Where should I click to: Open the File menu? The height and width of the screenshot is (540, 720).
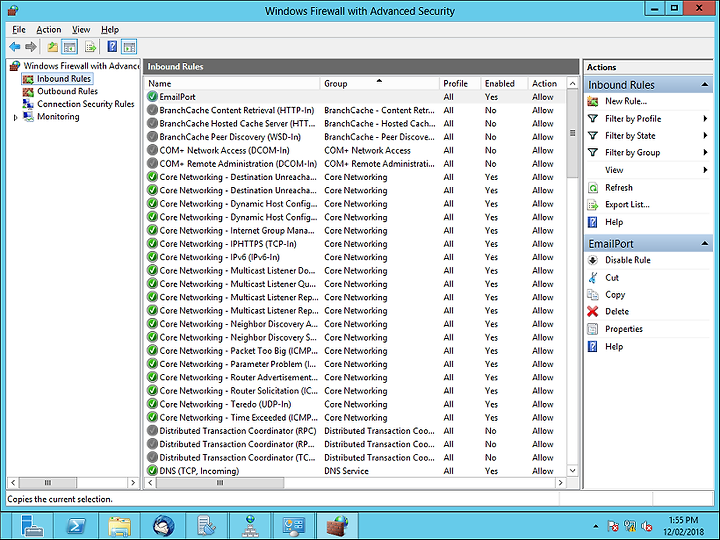(19, 29)
